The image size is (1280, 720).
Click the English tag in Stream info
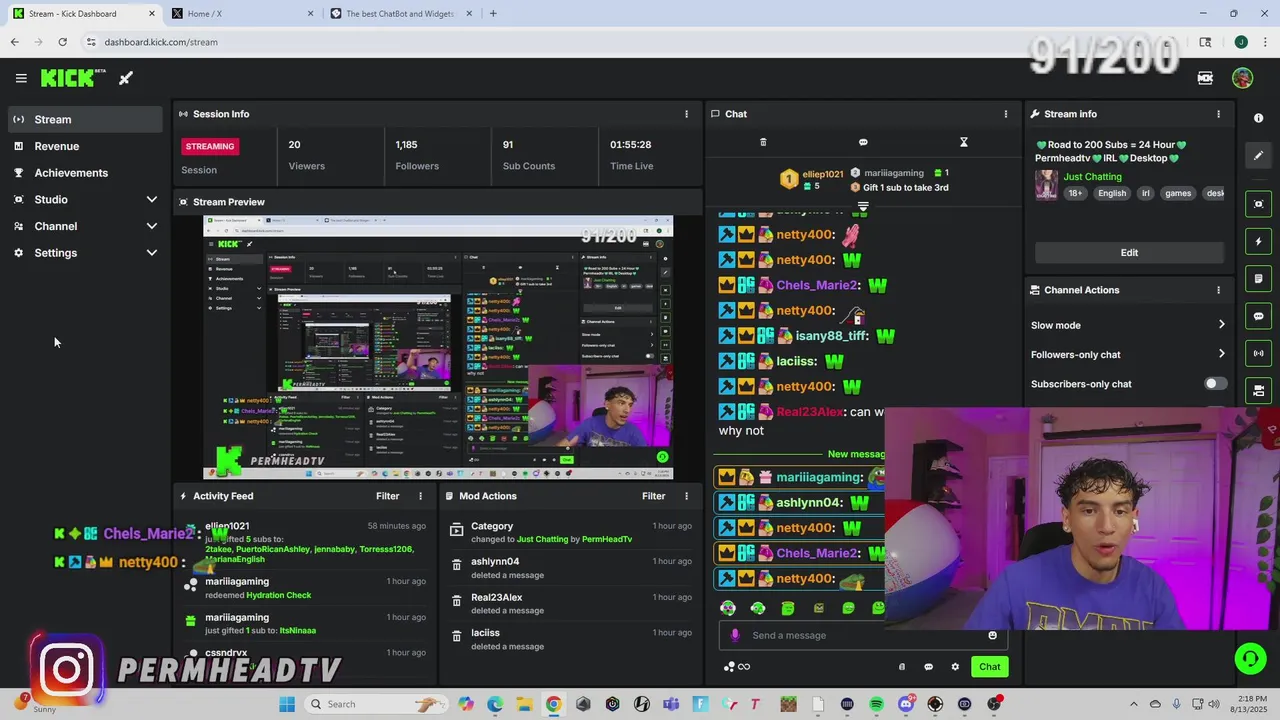click(1112, 193)
